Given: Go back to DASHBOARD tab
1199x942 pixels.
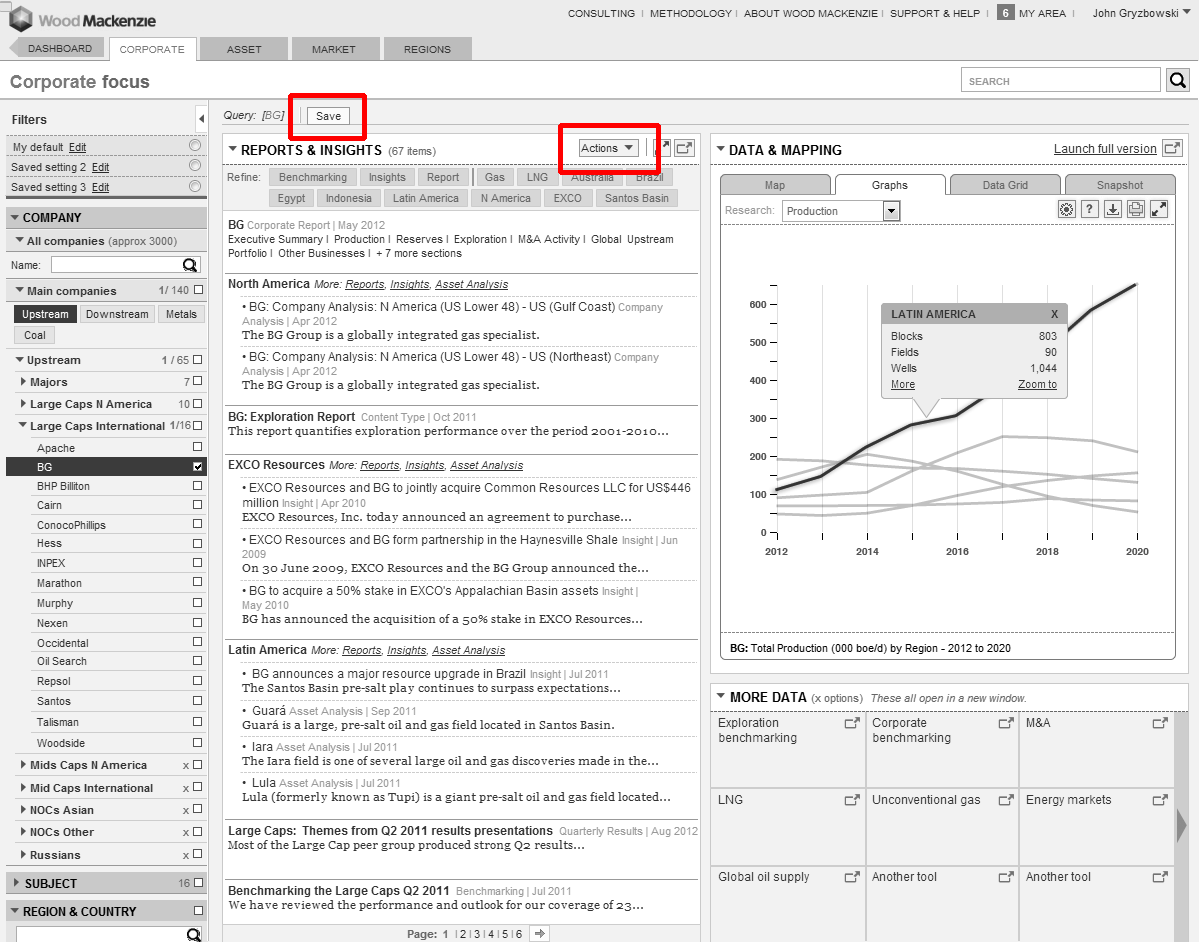Looking at the screenshot, I should 59,48.
